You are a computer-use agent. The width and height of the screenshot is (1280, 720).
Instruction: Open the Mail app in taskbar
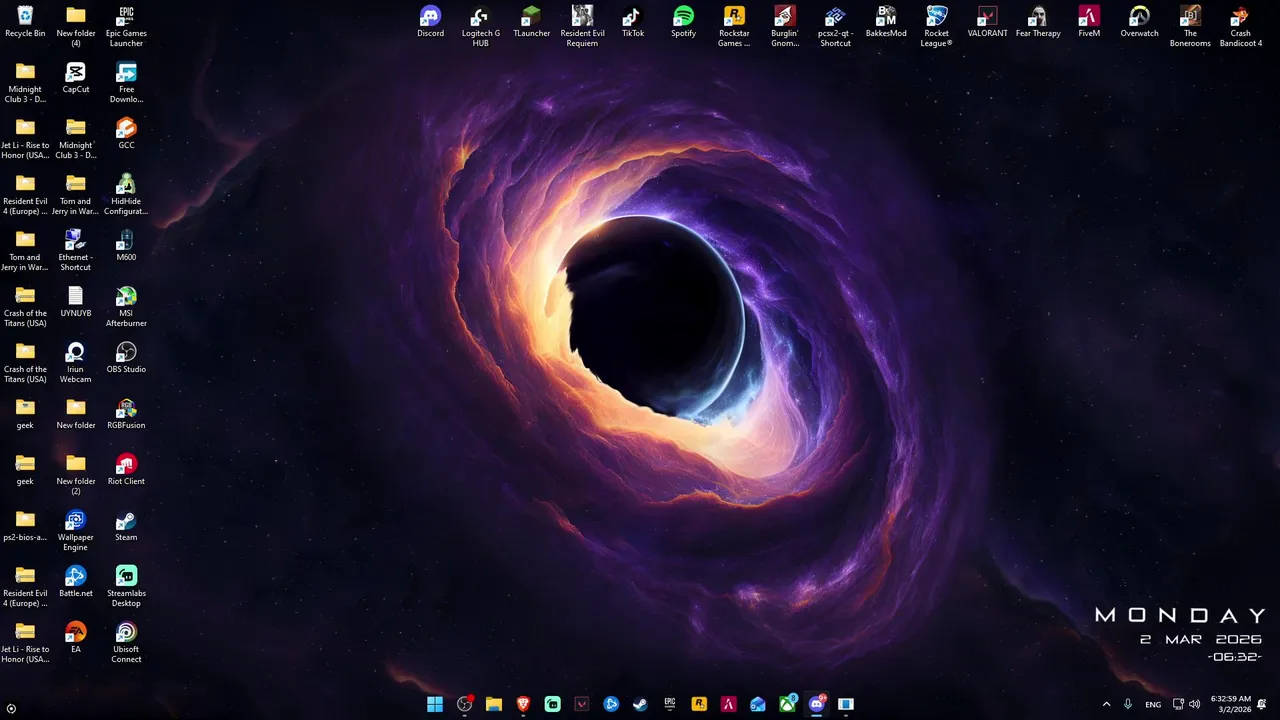(758, 704)
